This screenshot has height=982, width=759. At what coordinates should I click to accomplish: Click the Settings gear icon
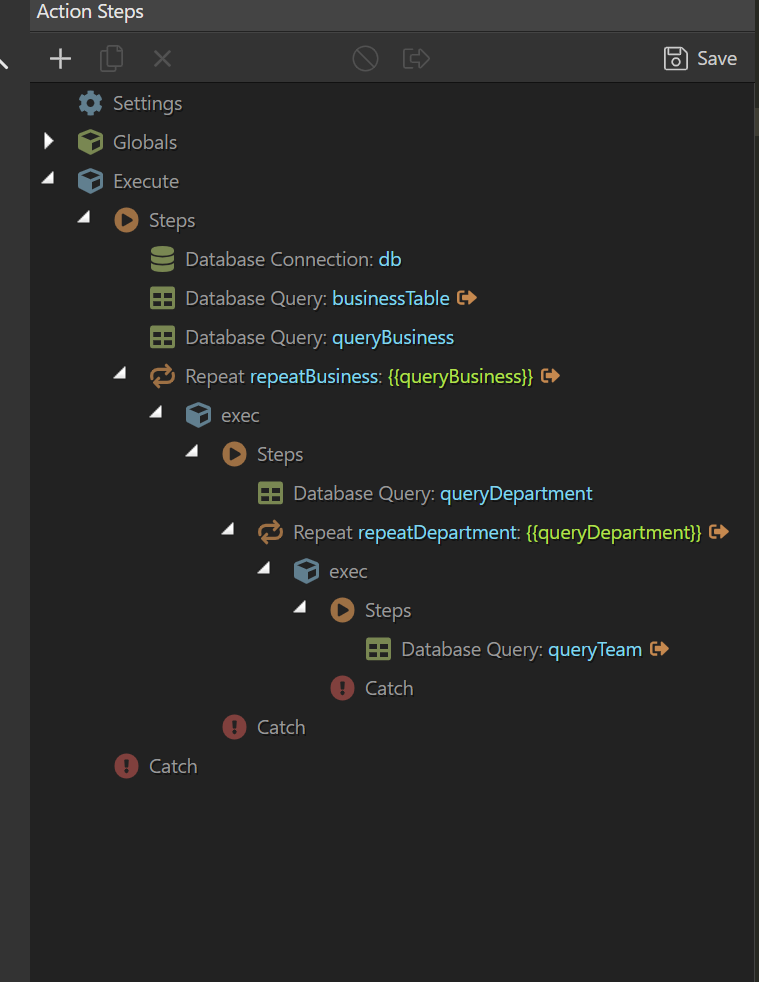tap(90, 103)
